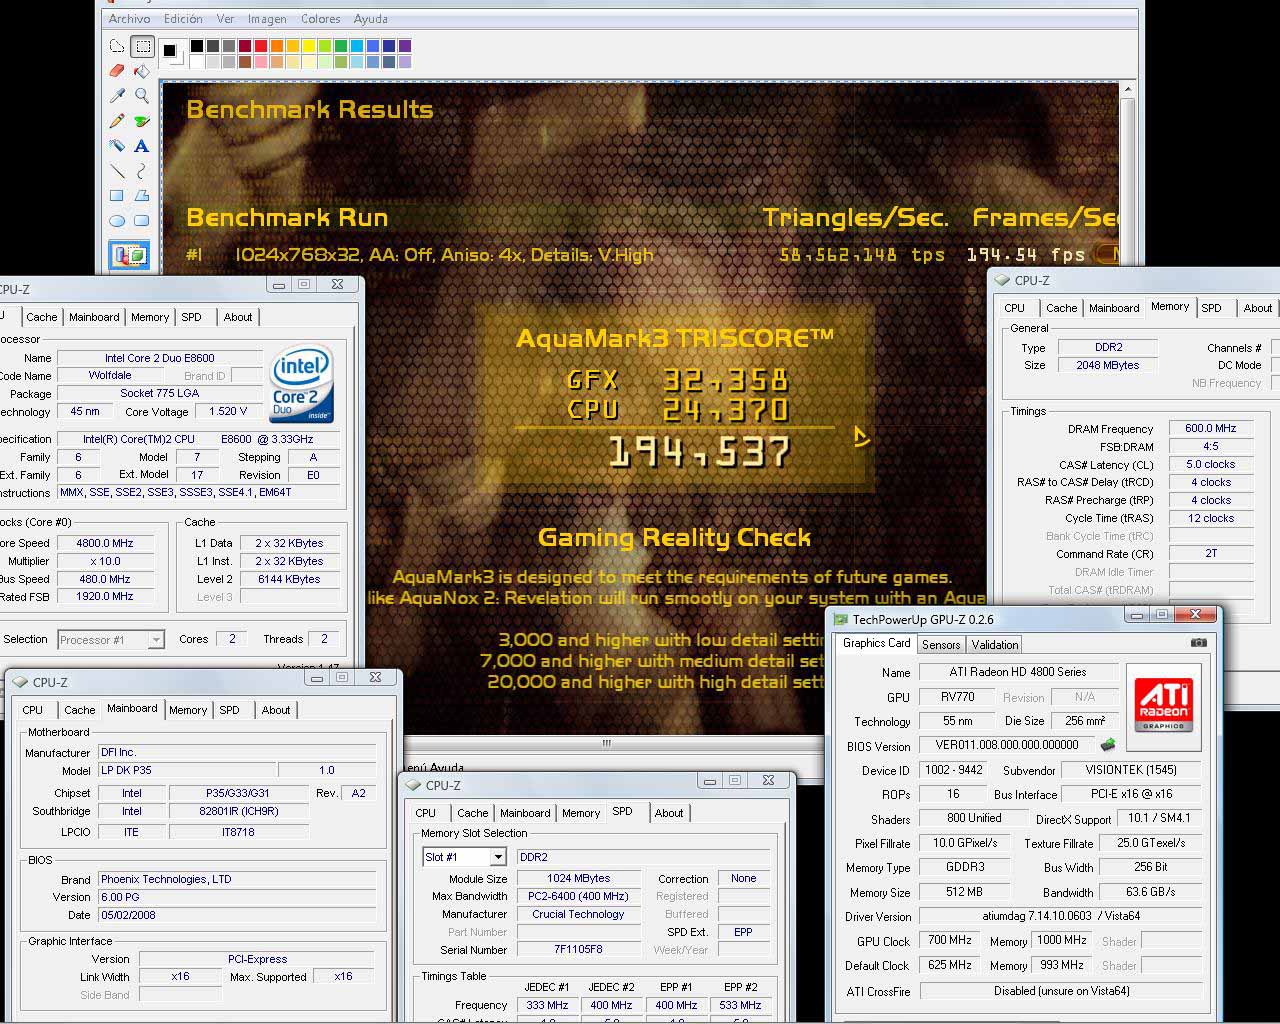Choose the Brush tool in Paint
Viewport: 1280px width, 1024px height.
[142, 121]
